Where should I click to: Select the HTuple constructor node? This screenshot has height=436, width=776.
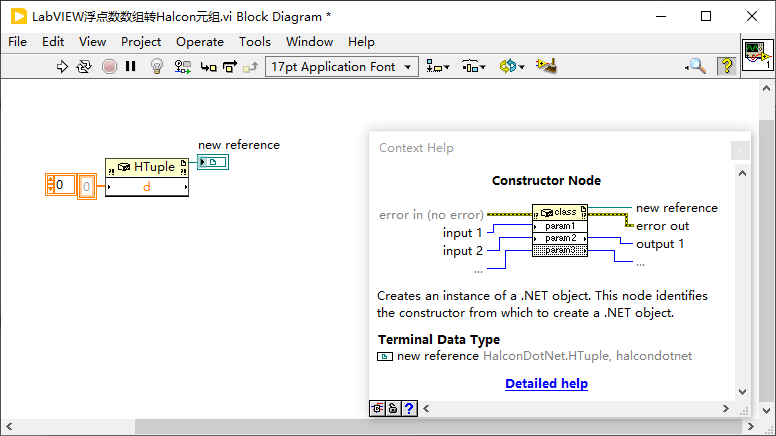tap(147, 168)
